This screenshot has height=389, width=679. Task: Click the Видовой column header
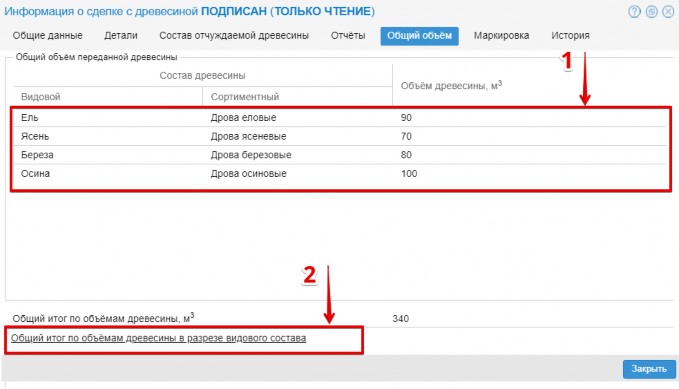[x=40, y=97]
